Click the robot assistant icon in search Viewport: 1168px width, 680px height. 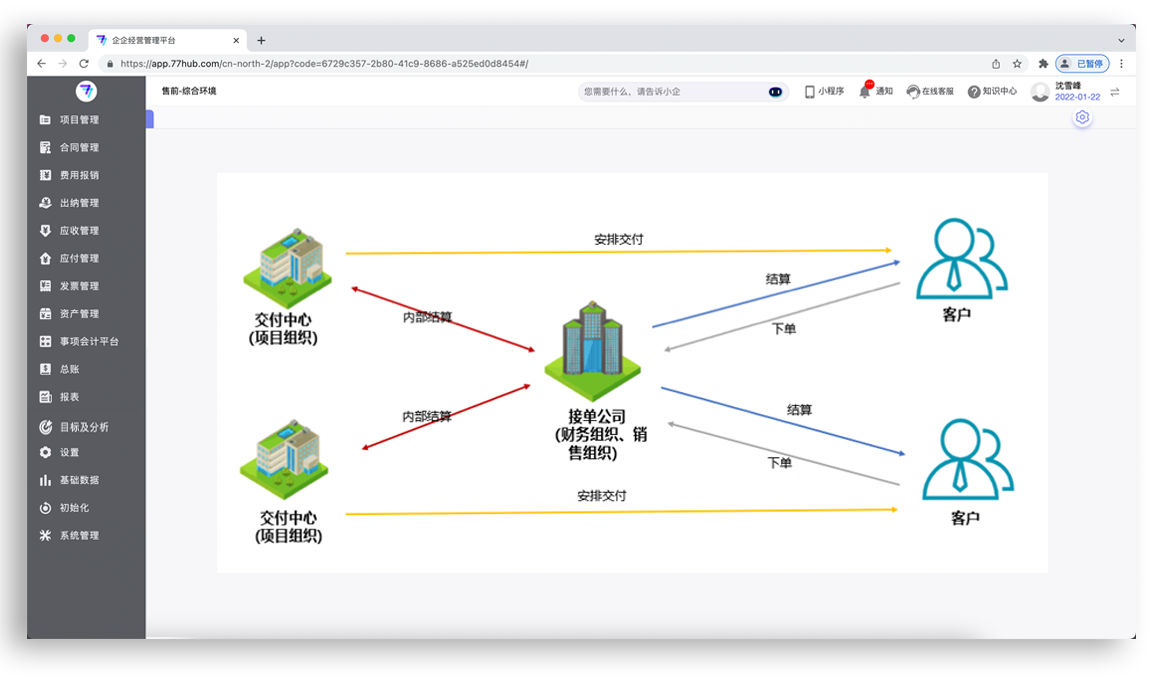click(775, 92)
